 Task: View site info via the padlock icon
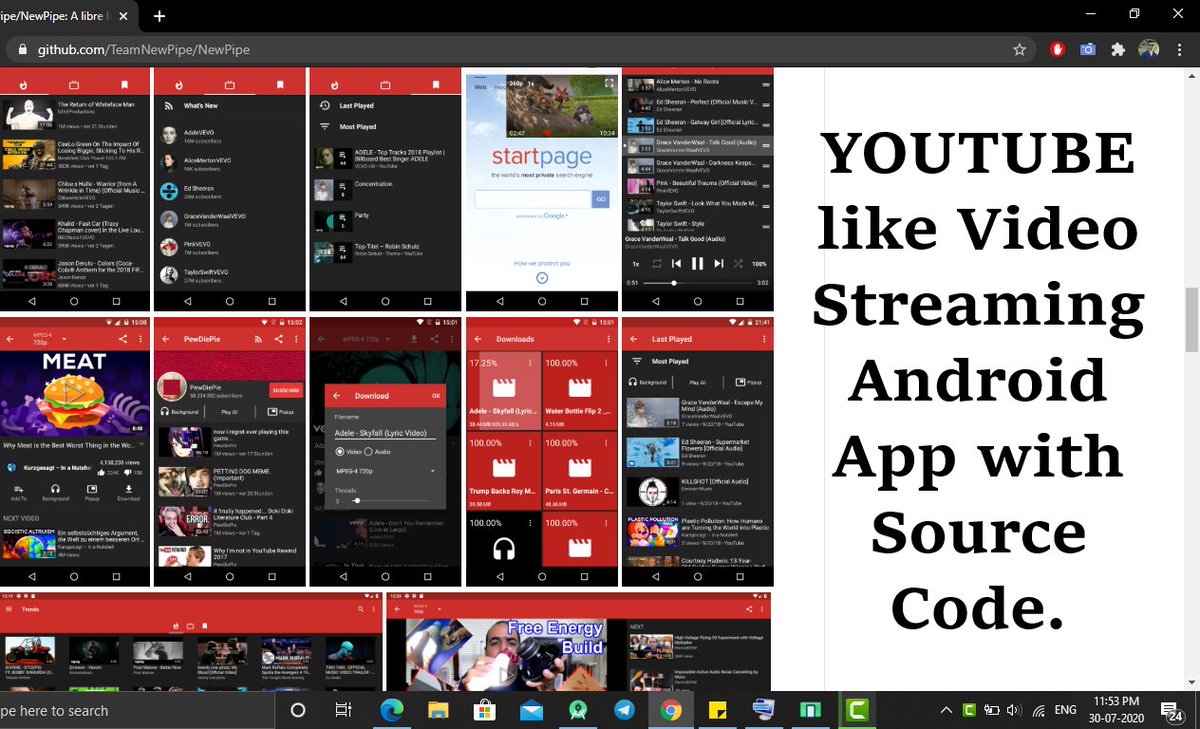click(x=23, y=49)
